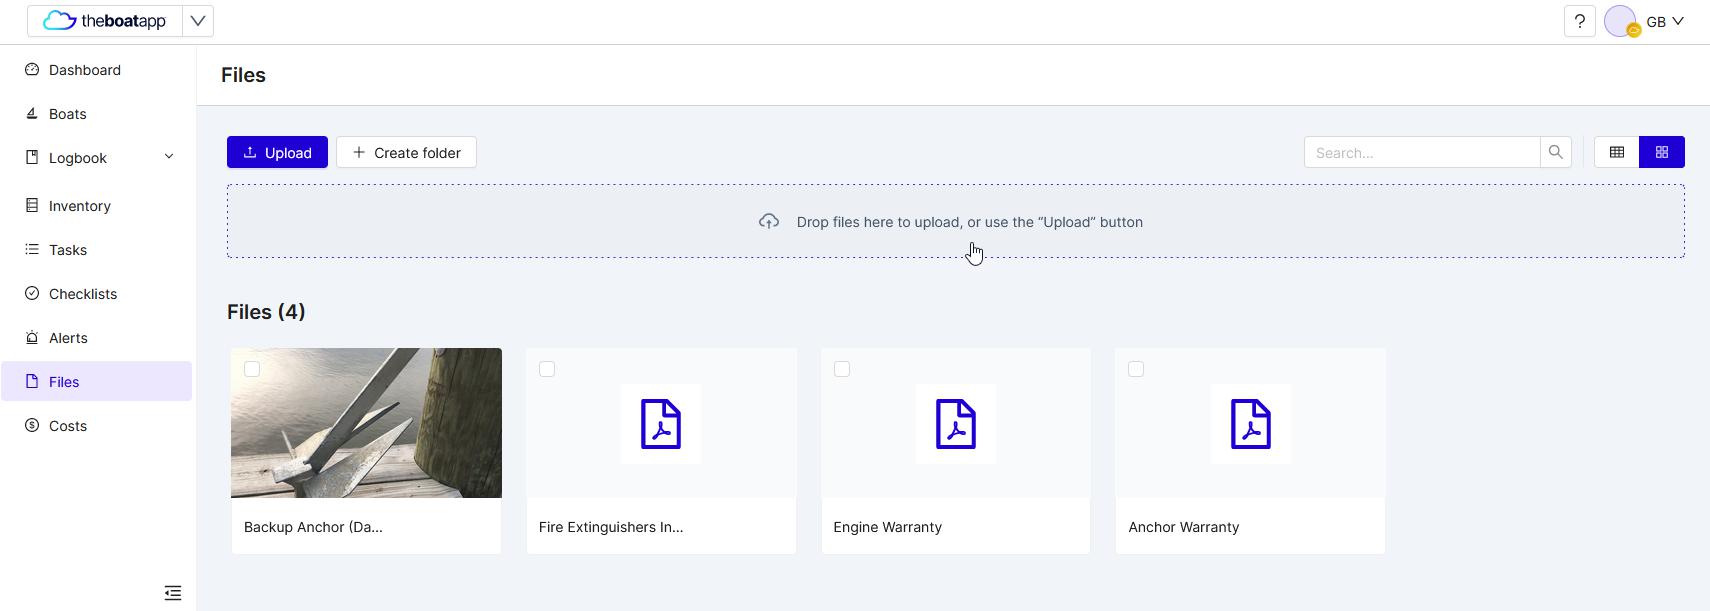Click the help question mark icon
The image size is (1710, 611).
tap(1579, 21)
